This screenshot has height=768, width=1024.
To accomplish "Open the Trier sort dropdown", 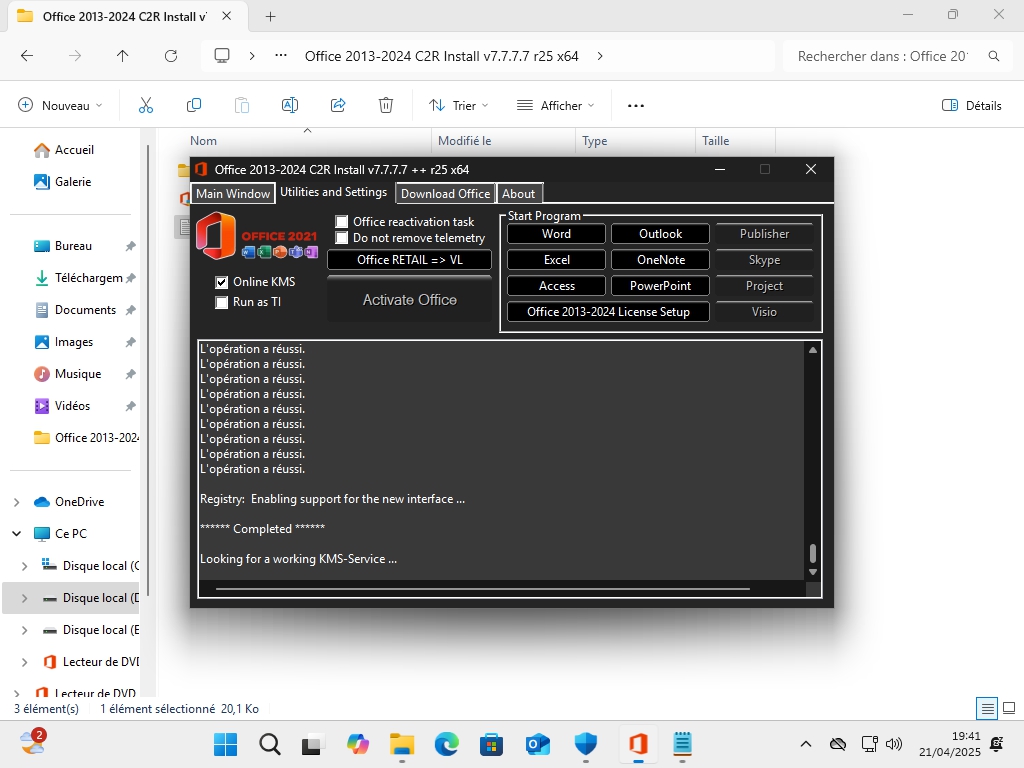I will click(x=458, y=105).
